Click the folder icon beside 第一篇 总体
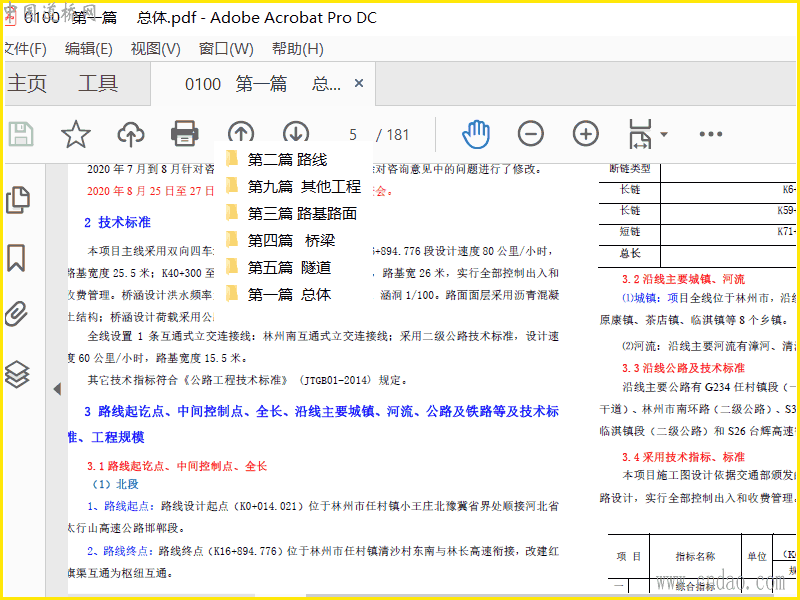 coord(232,293)
